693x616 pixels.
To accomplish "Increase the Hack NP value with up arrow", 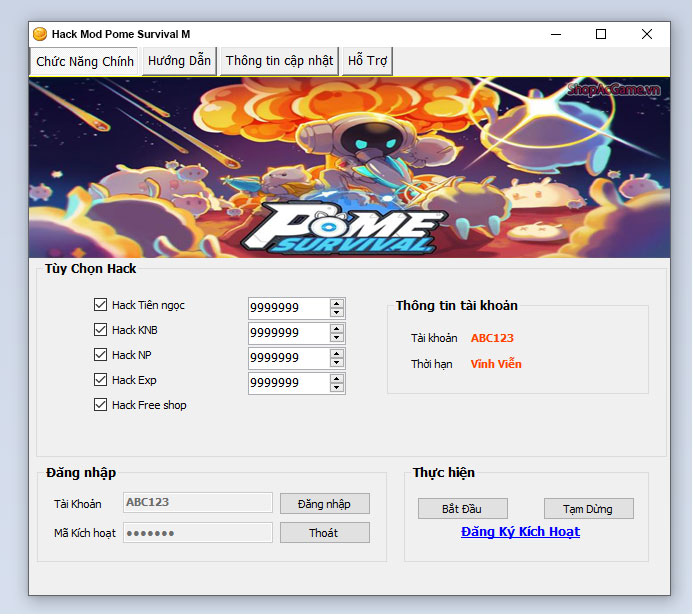I will pos(337,354).
